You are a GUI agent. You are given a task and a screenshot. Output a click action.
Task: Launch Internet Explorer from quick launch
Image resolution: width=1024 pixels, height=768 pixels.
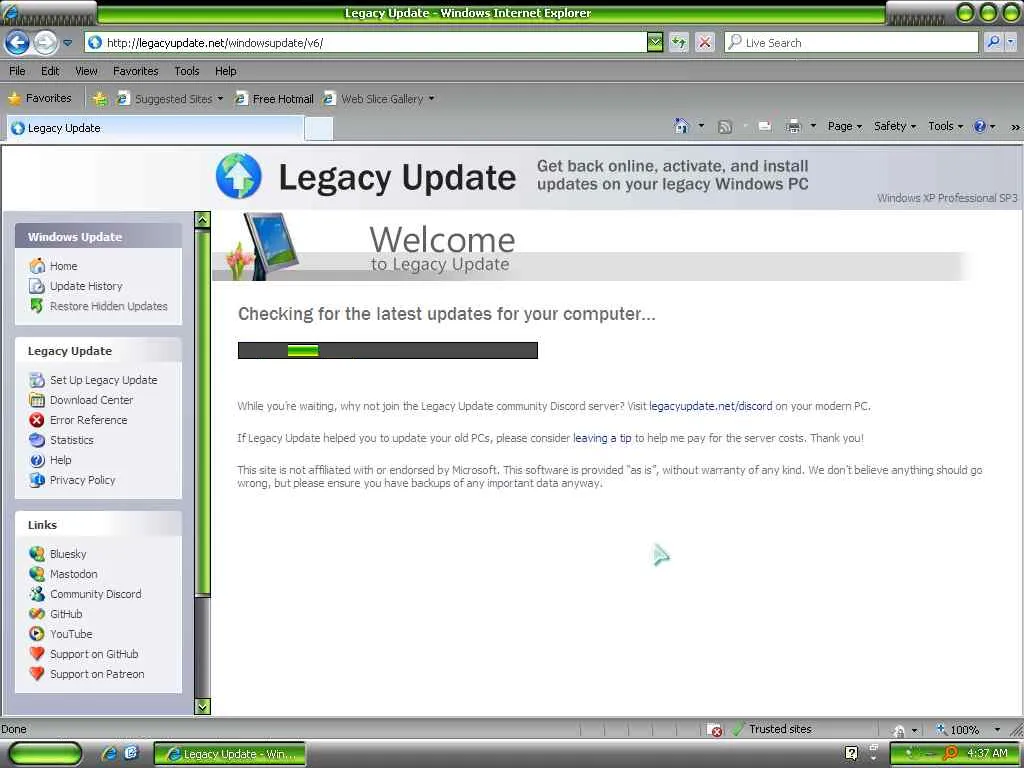109,754
